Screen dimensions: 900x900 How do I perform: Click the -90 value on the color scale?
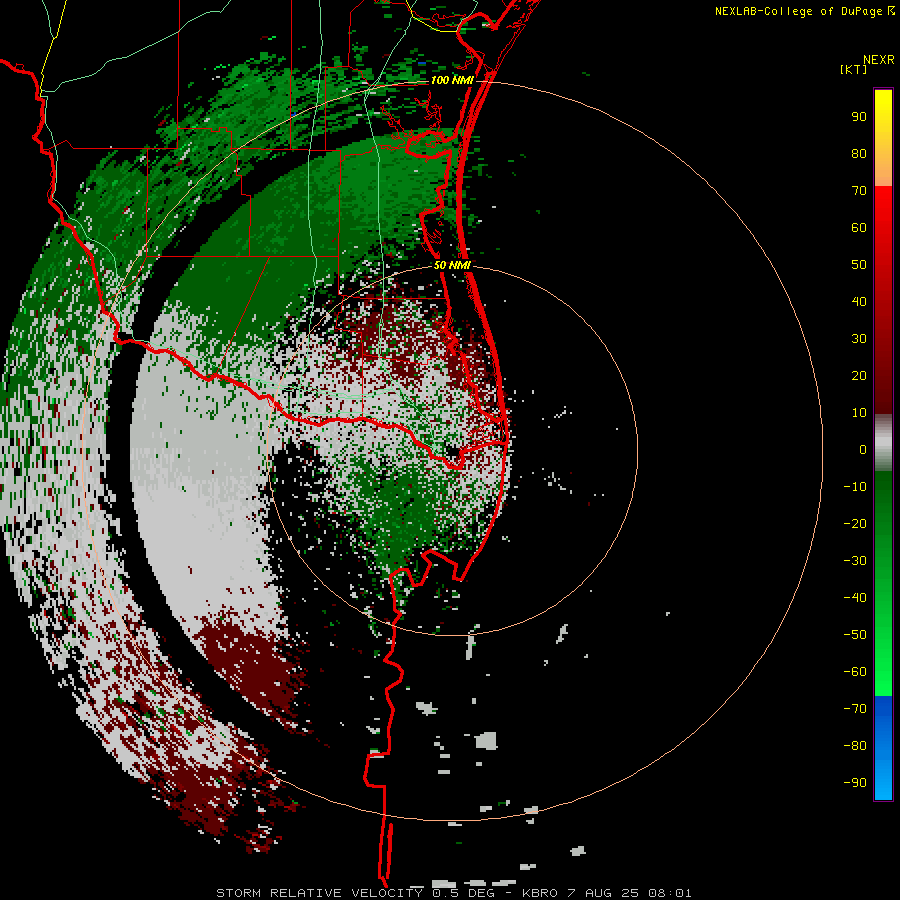tap(855, 783)
